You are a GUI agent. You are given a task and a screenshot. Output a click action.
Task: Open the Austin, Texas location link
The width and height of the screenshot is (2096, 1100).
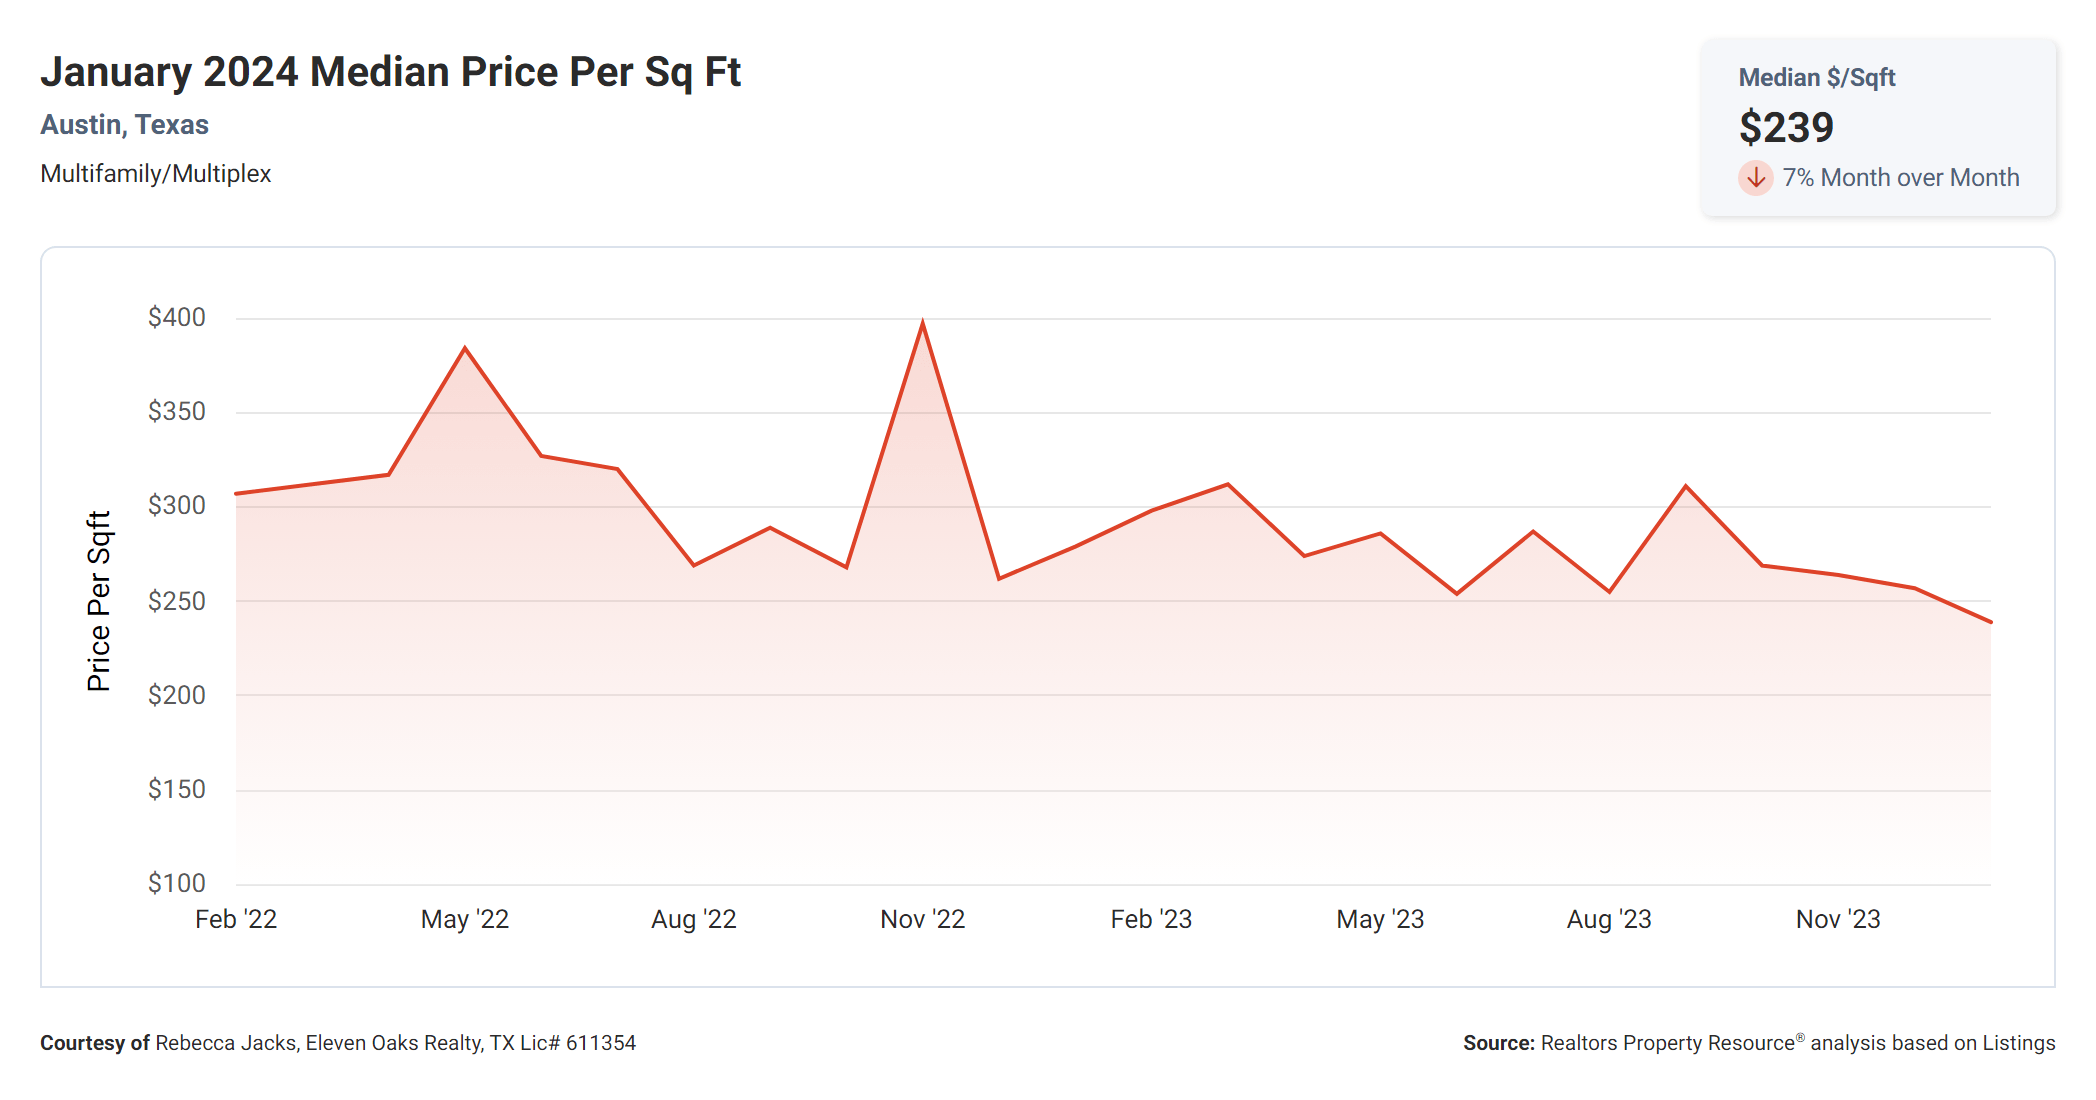pyautogui.click(x=124, y=125)
